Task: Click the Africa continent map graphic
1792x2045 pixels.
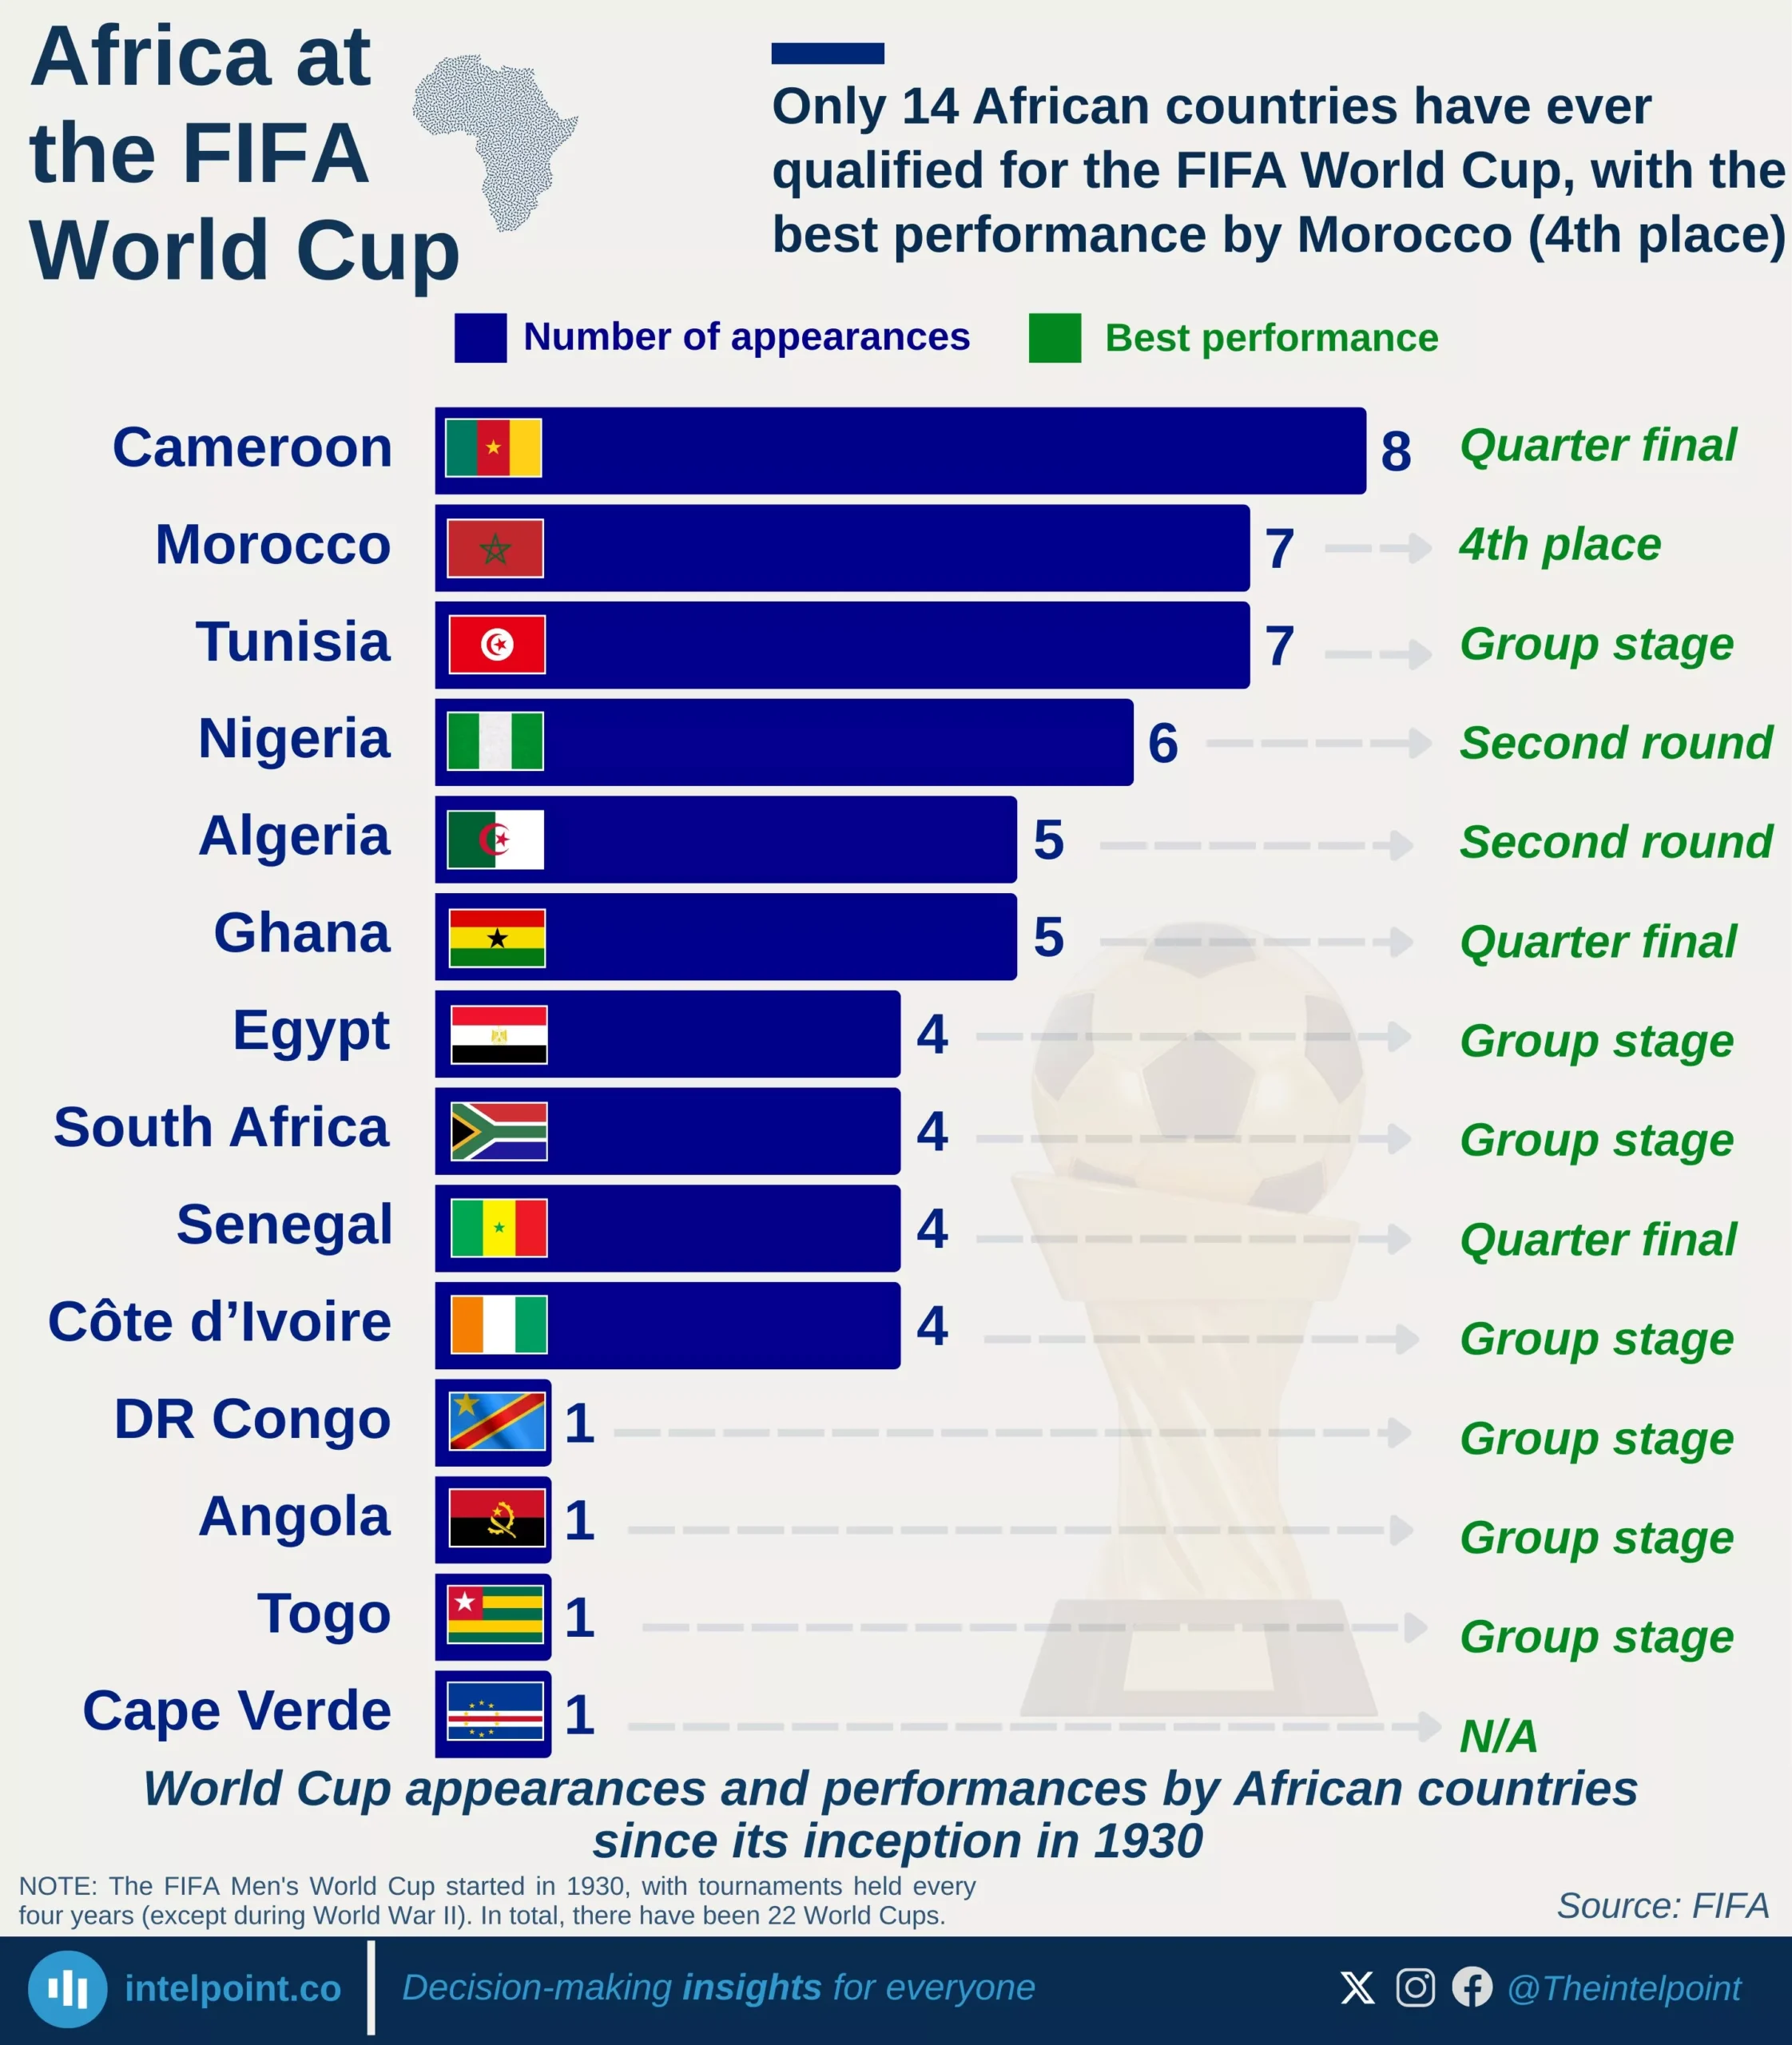Action: click(x=497, y=140)
